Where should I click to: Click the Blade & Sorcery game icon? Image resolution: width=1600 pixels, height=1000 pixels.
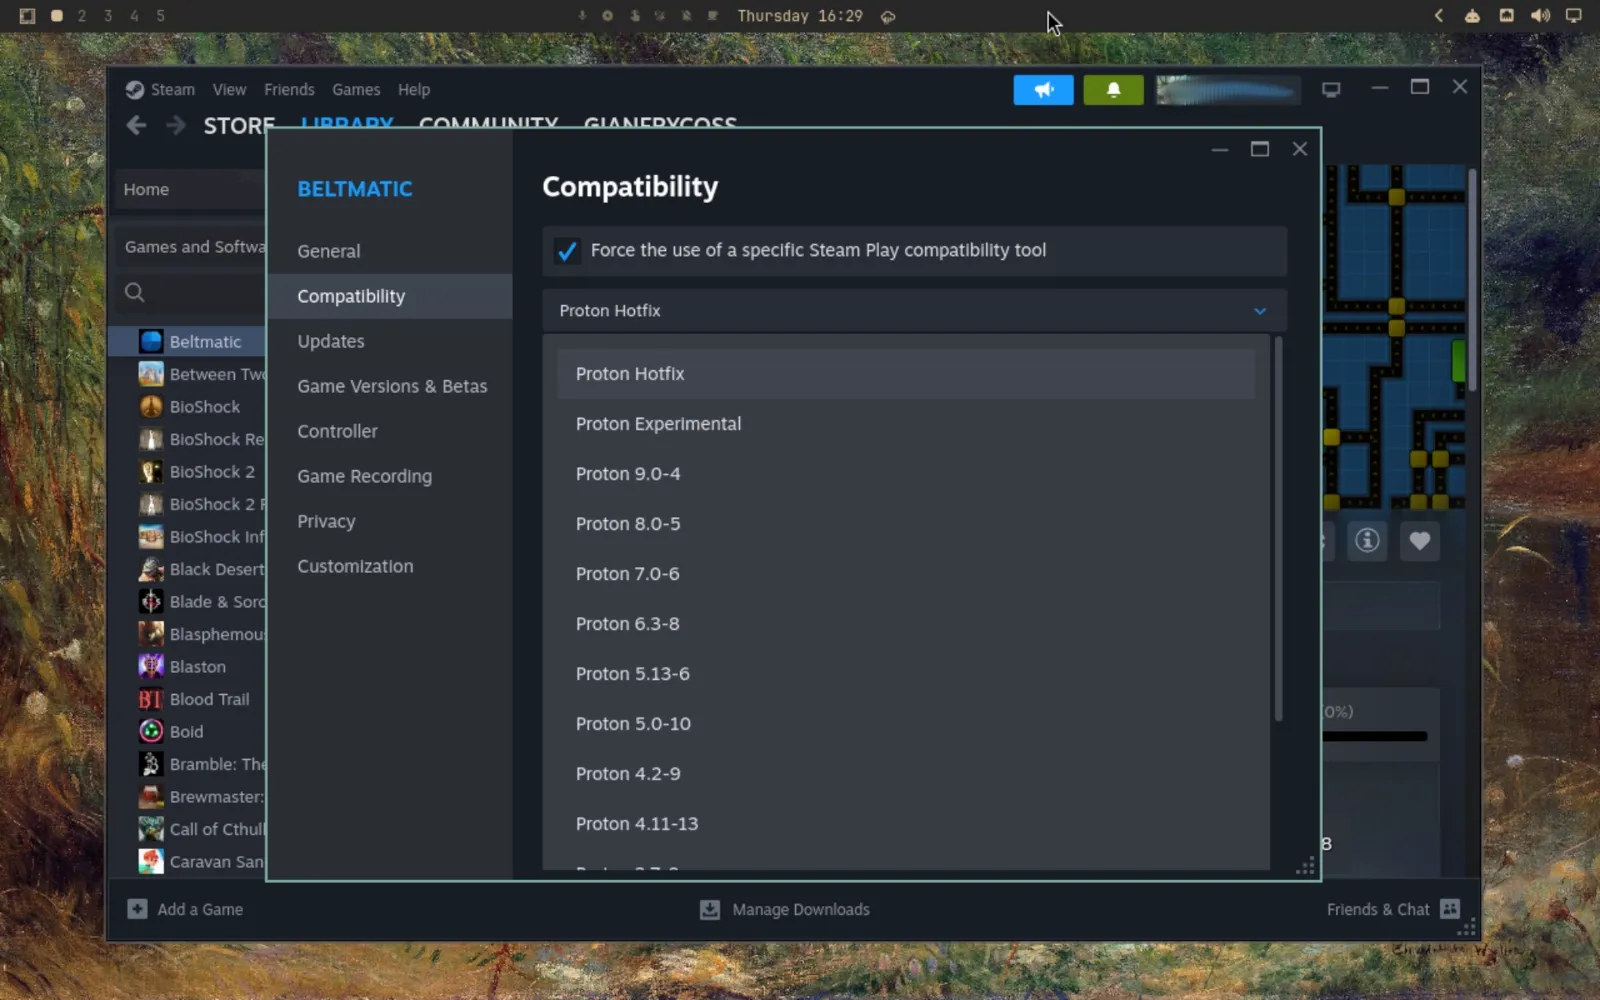click(151, 602)
